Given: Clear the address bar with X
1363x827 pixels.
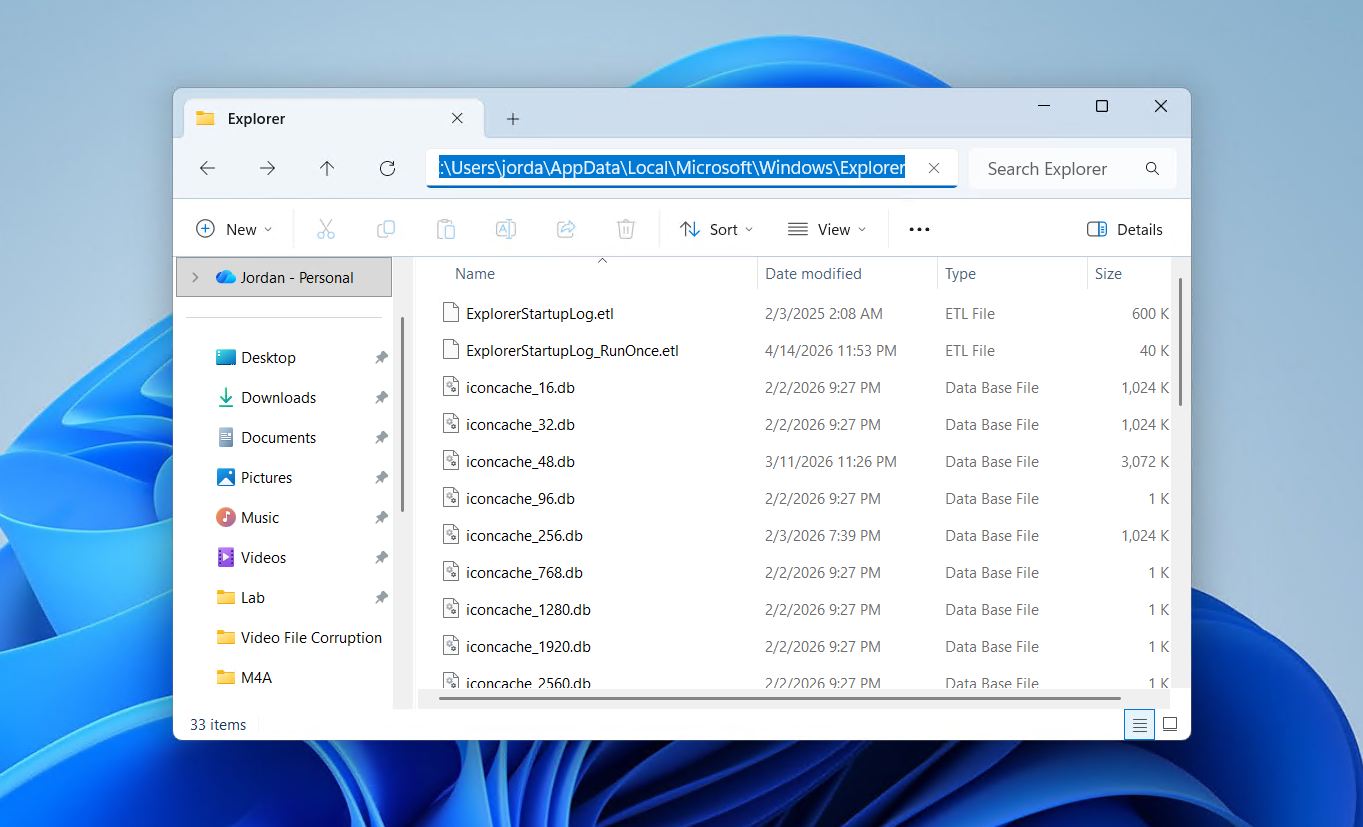Looking at the screenshot, I should point(934,168).
